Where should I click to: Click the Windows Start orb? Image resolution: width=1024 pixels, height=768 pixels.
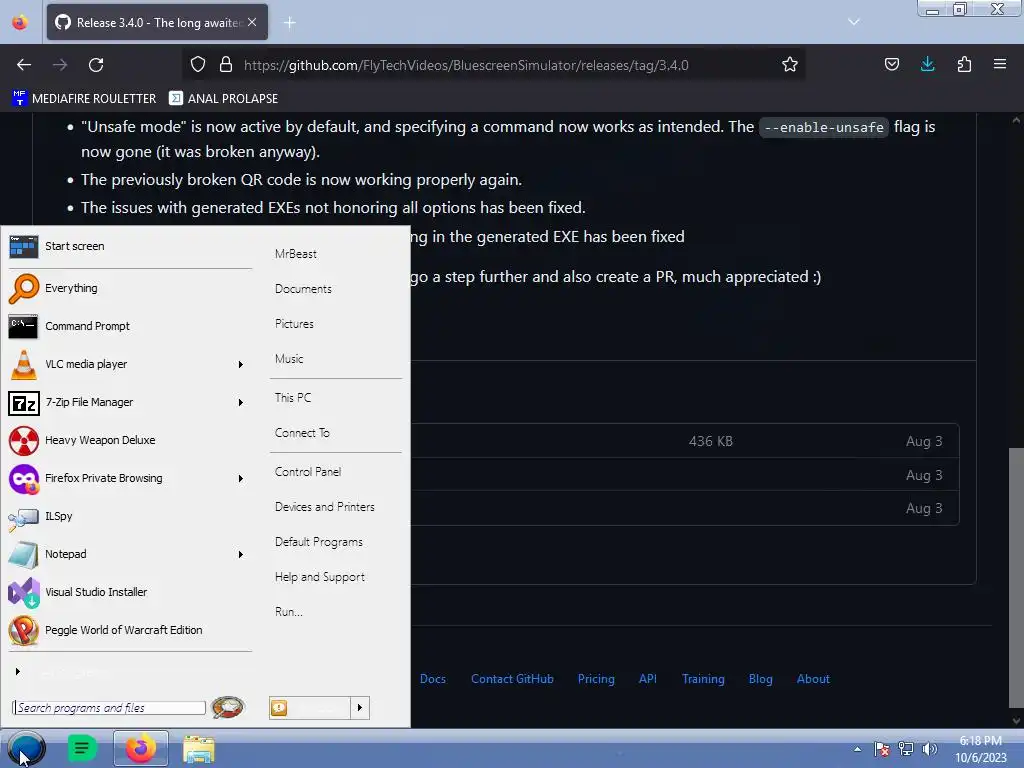pyautogui.click(x=26, y=748)
